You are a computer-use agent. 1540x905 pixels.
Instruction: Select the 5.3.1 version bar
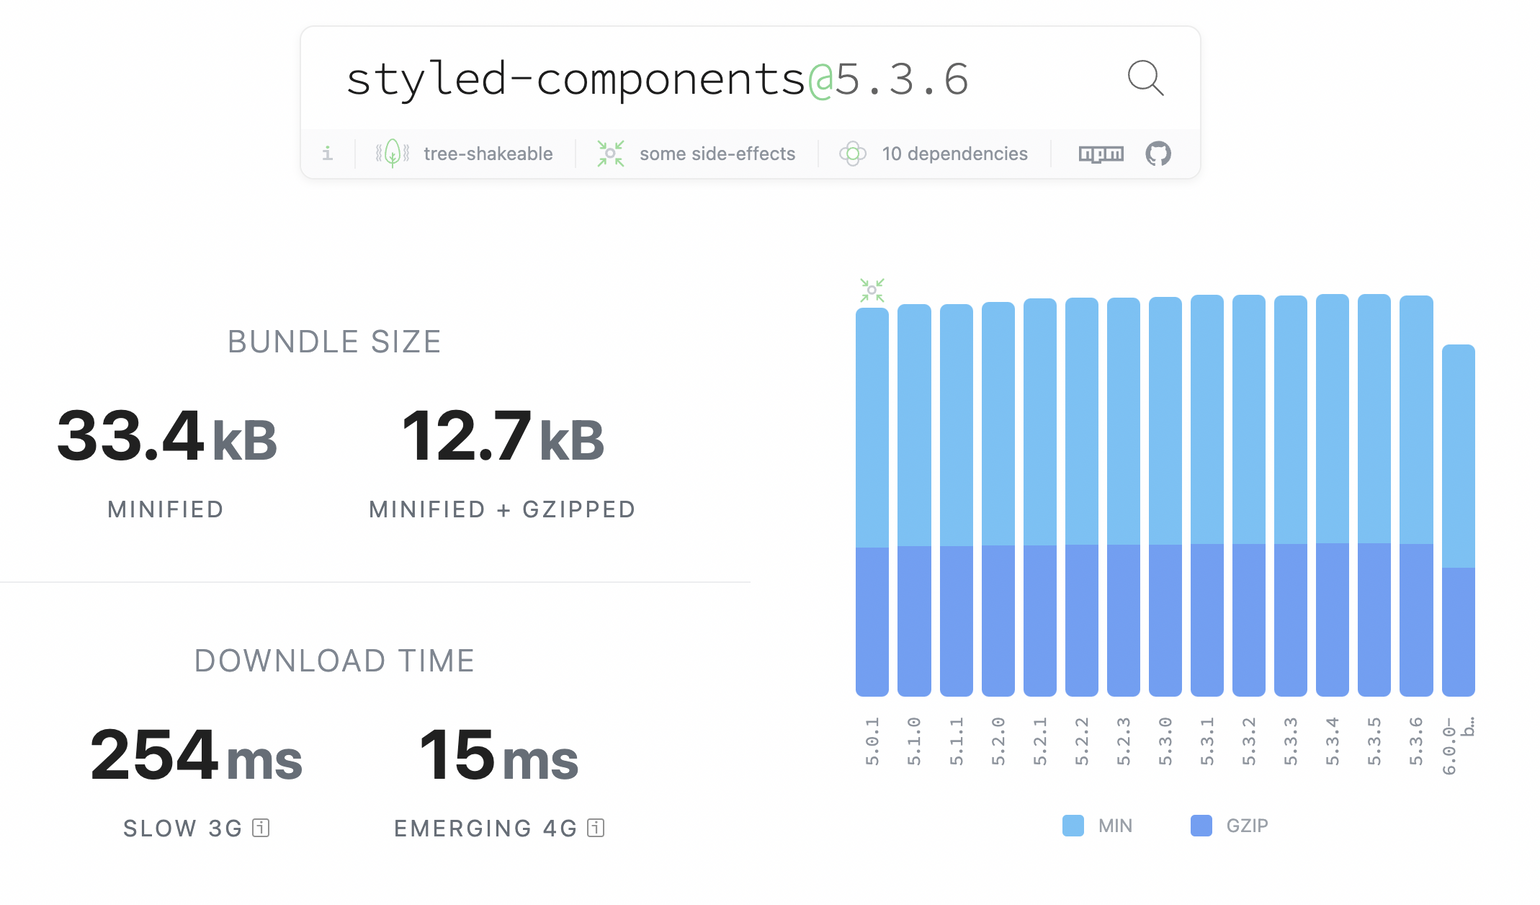tap(1207, 495)
